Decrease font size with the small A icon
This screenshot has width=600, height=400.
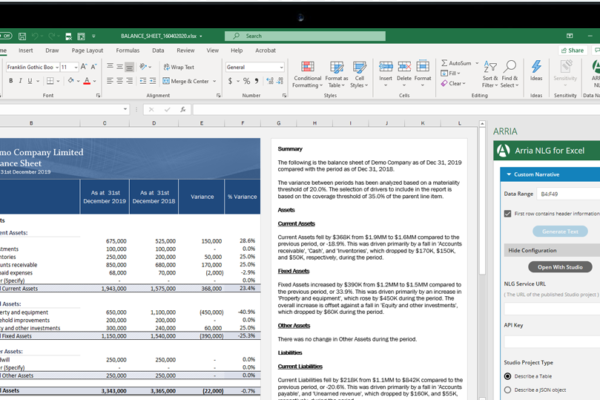94,67
